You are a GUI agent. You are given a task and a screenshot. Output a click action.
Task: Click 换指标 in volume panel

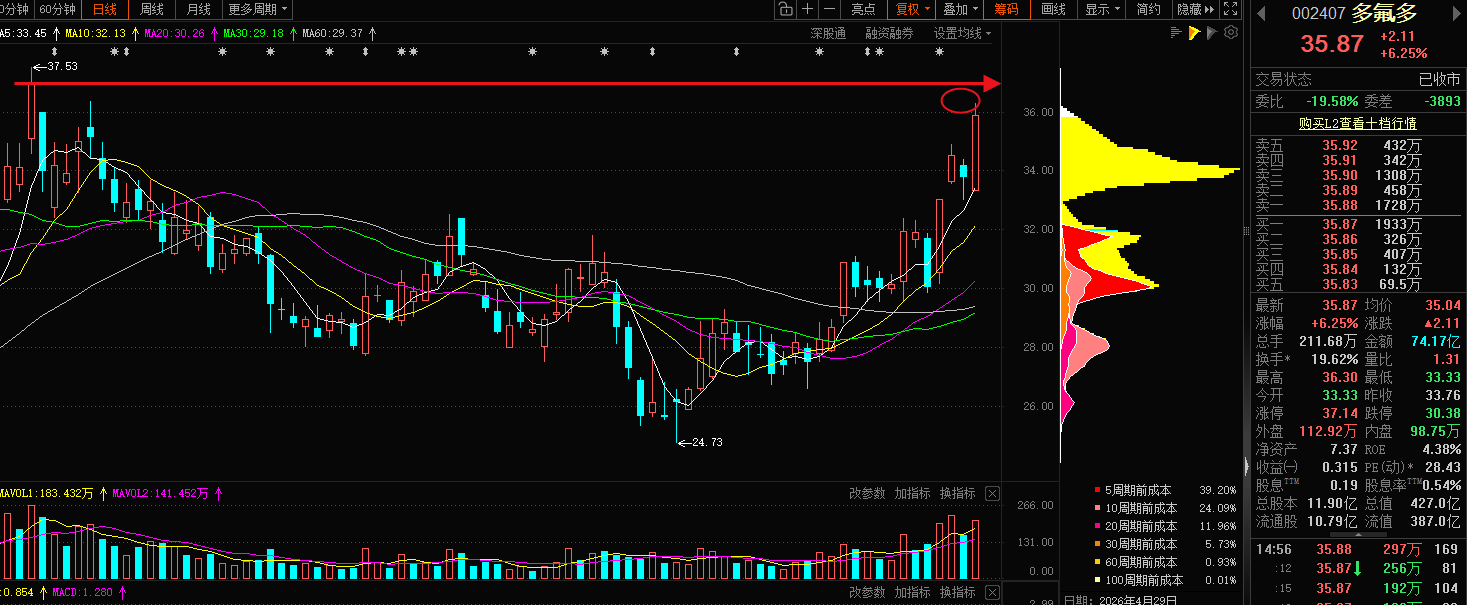(x=957, y=493)
